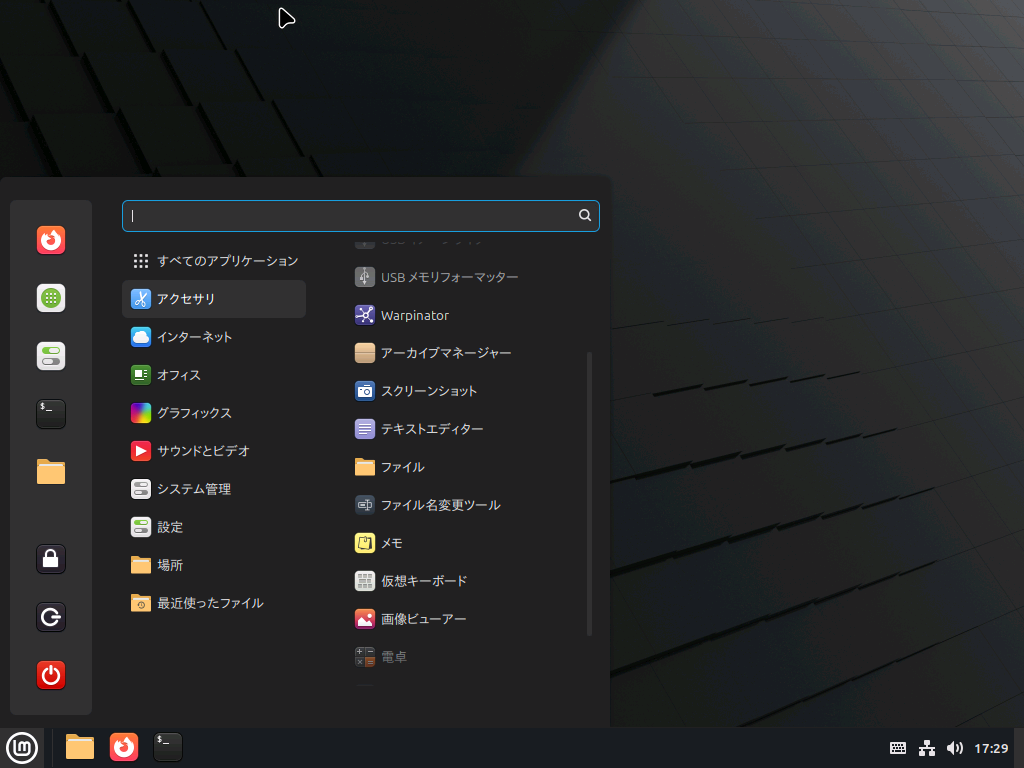Click the Linux Mint menu button in panel
This screenshot has width=1024, height=768.
point(22,747)
